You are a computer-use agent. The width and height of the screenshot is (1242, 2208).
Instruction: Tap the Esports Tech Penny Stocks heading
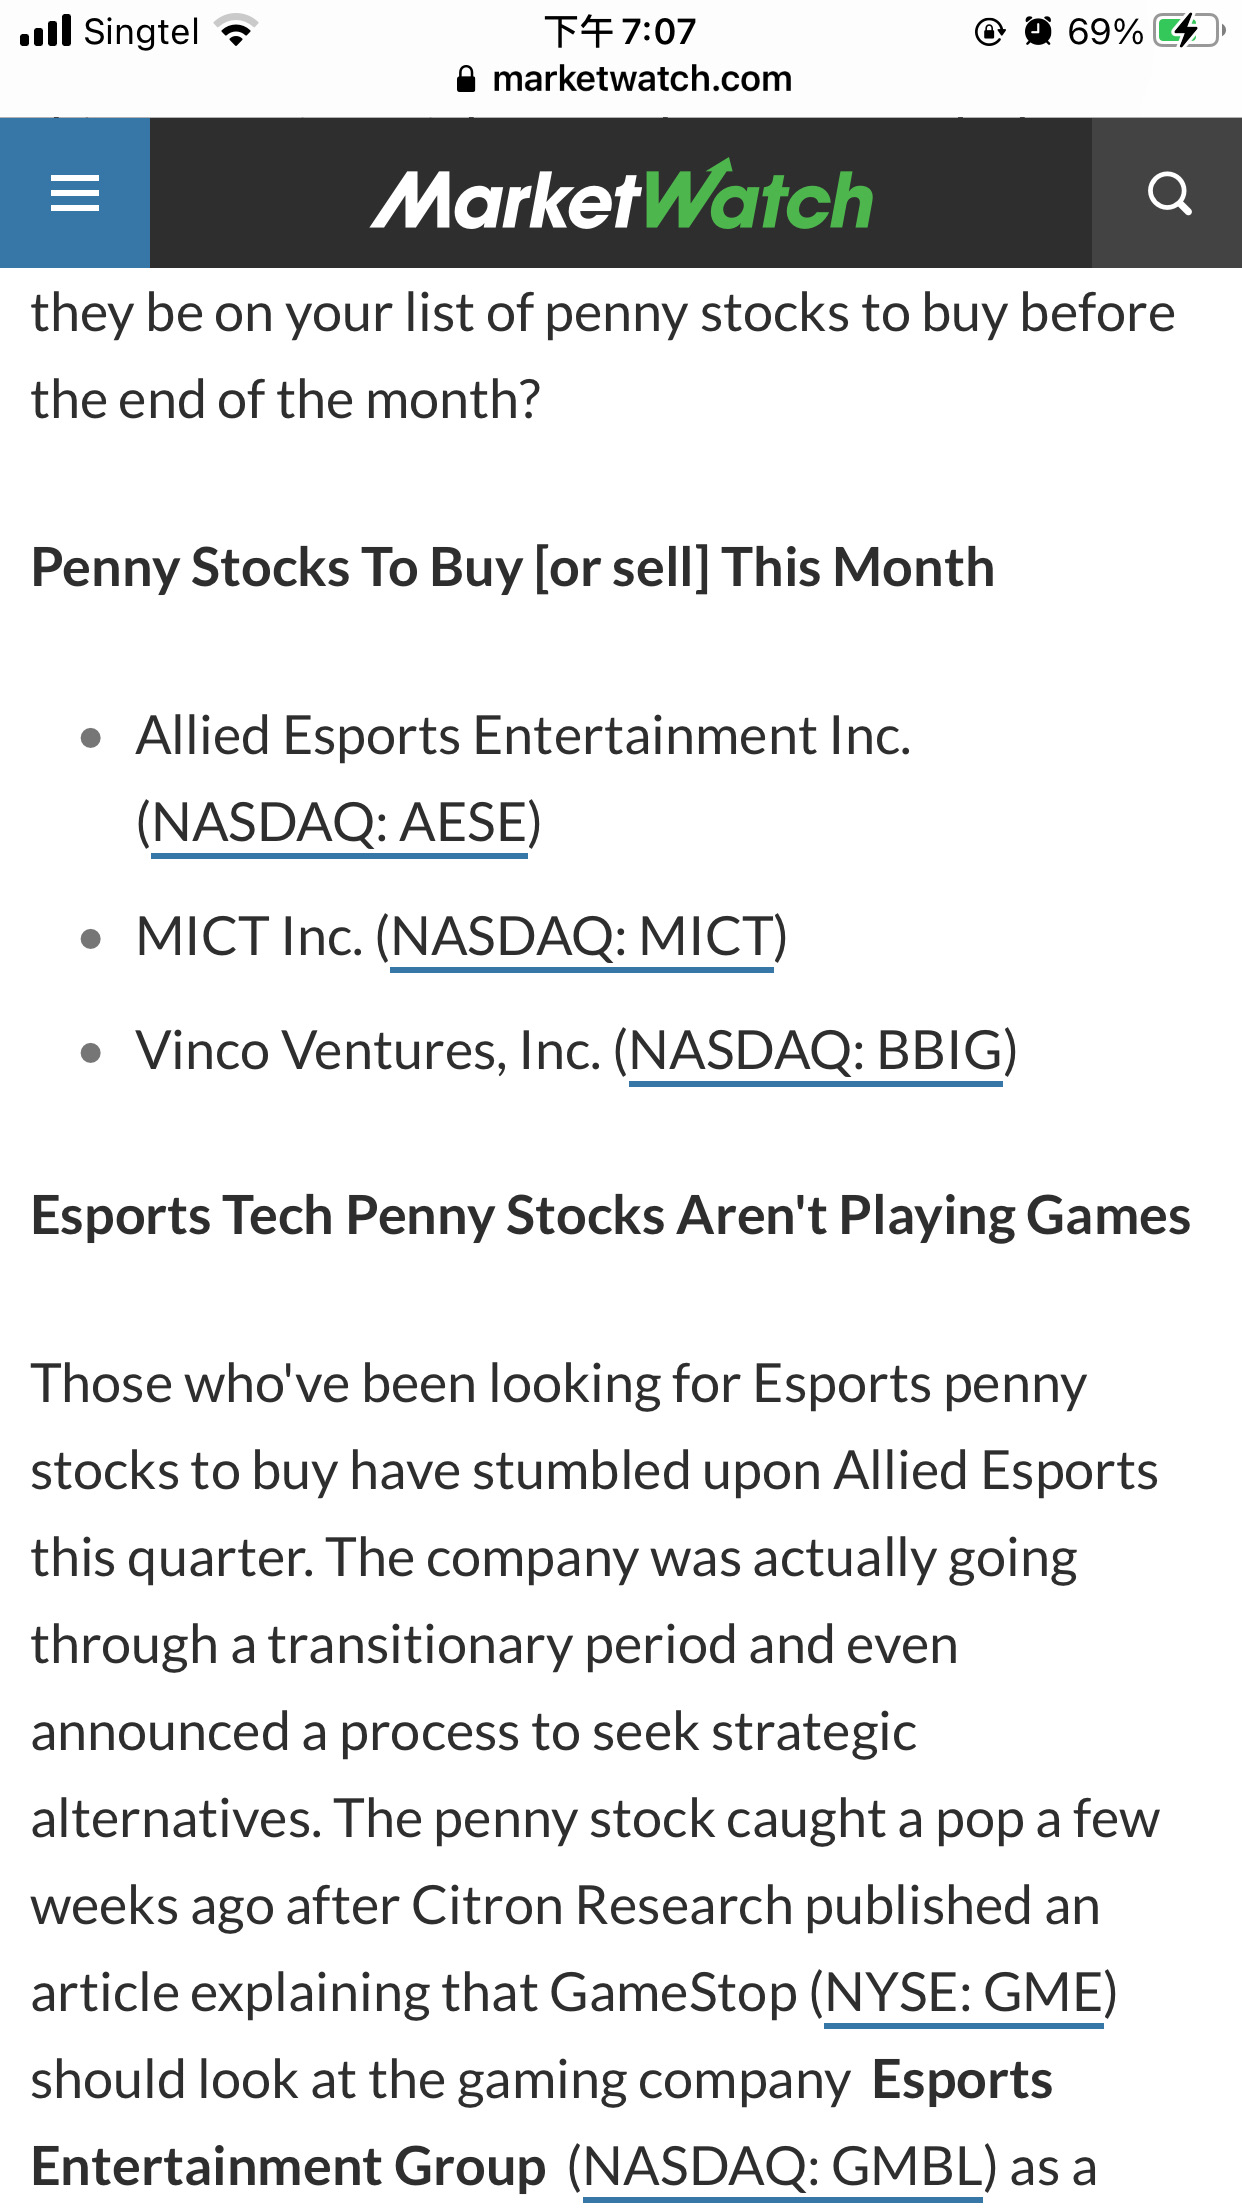click(x=610, y=1216)
